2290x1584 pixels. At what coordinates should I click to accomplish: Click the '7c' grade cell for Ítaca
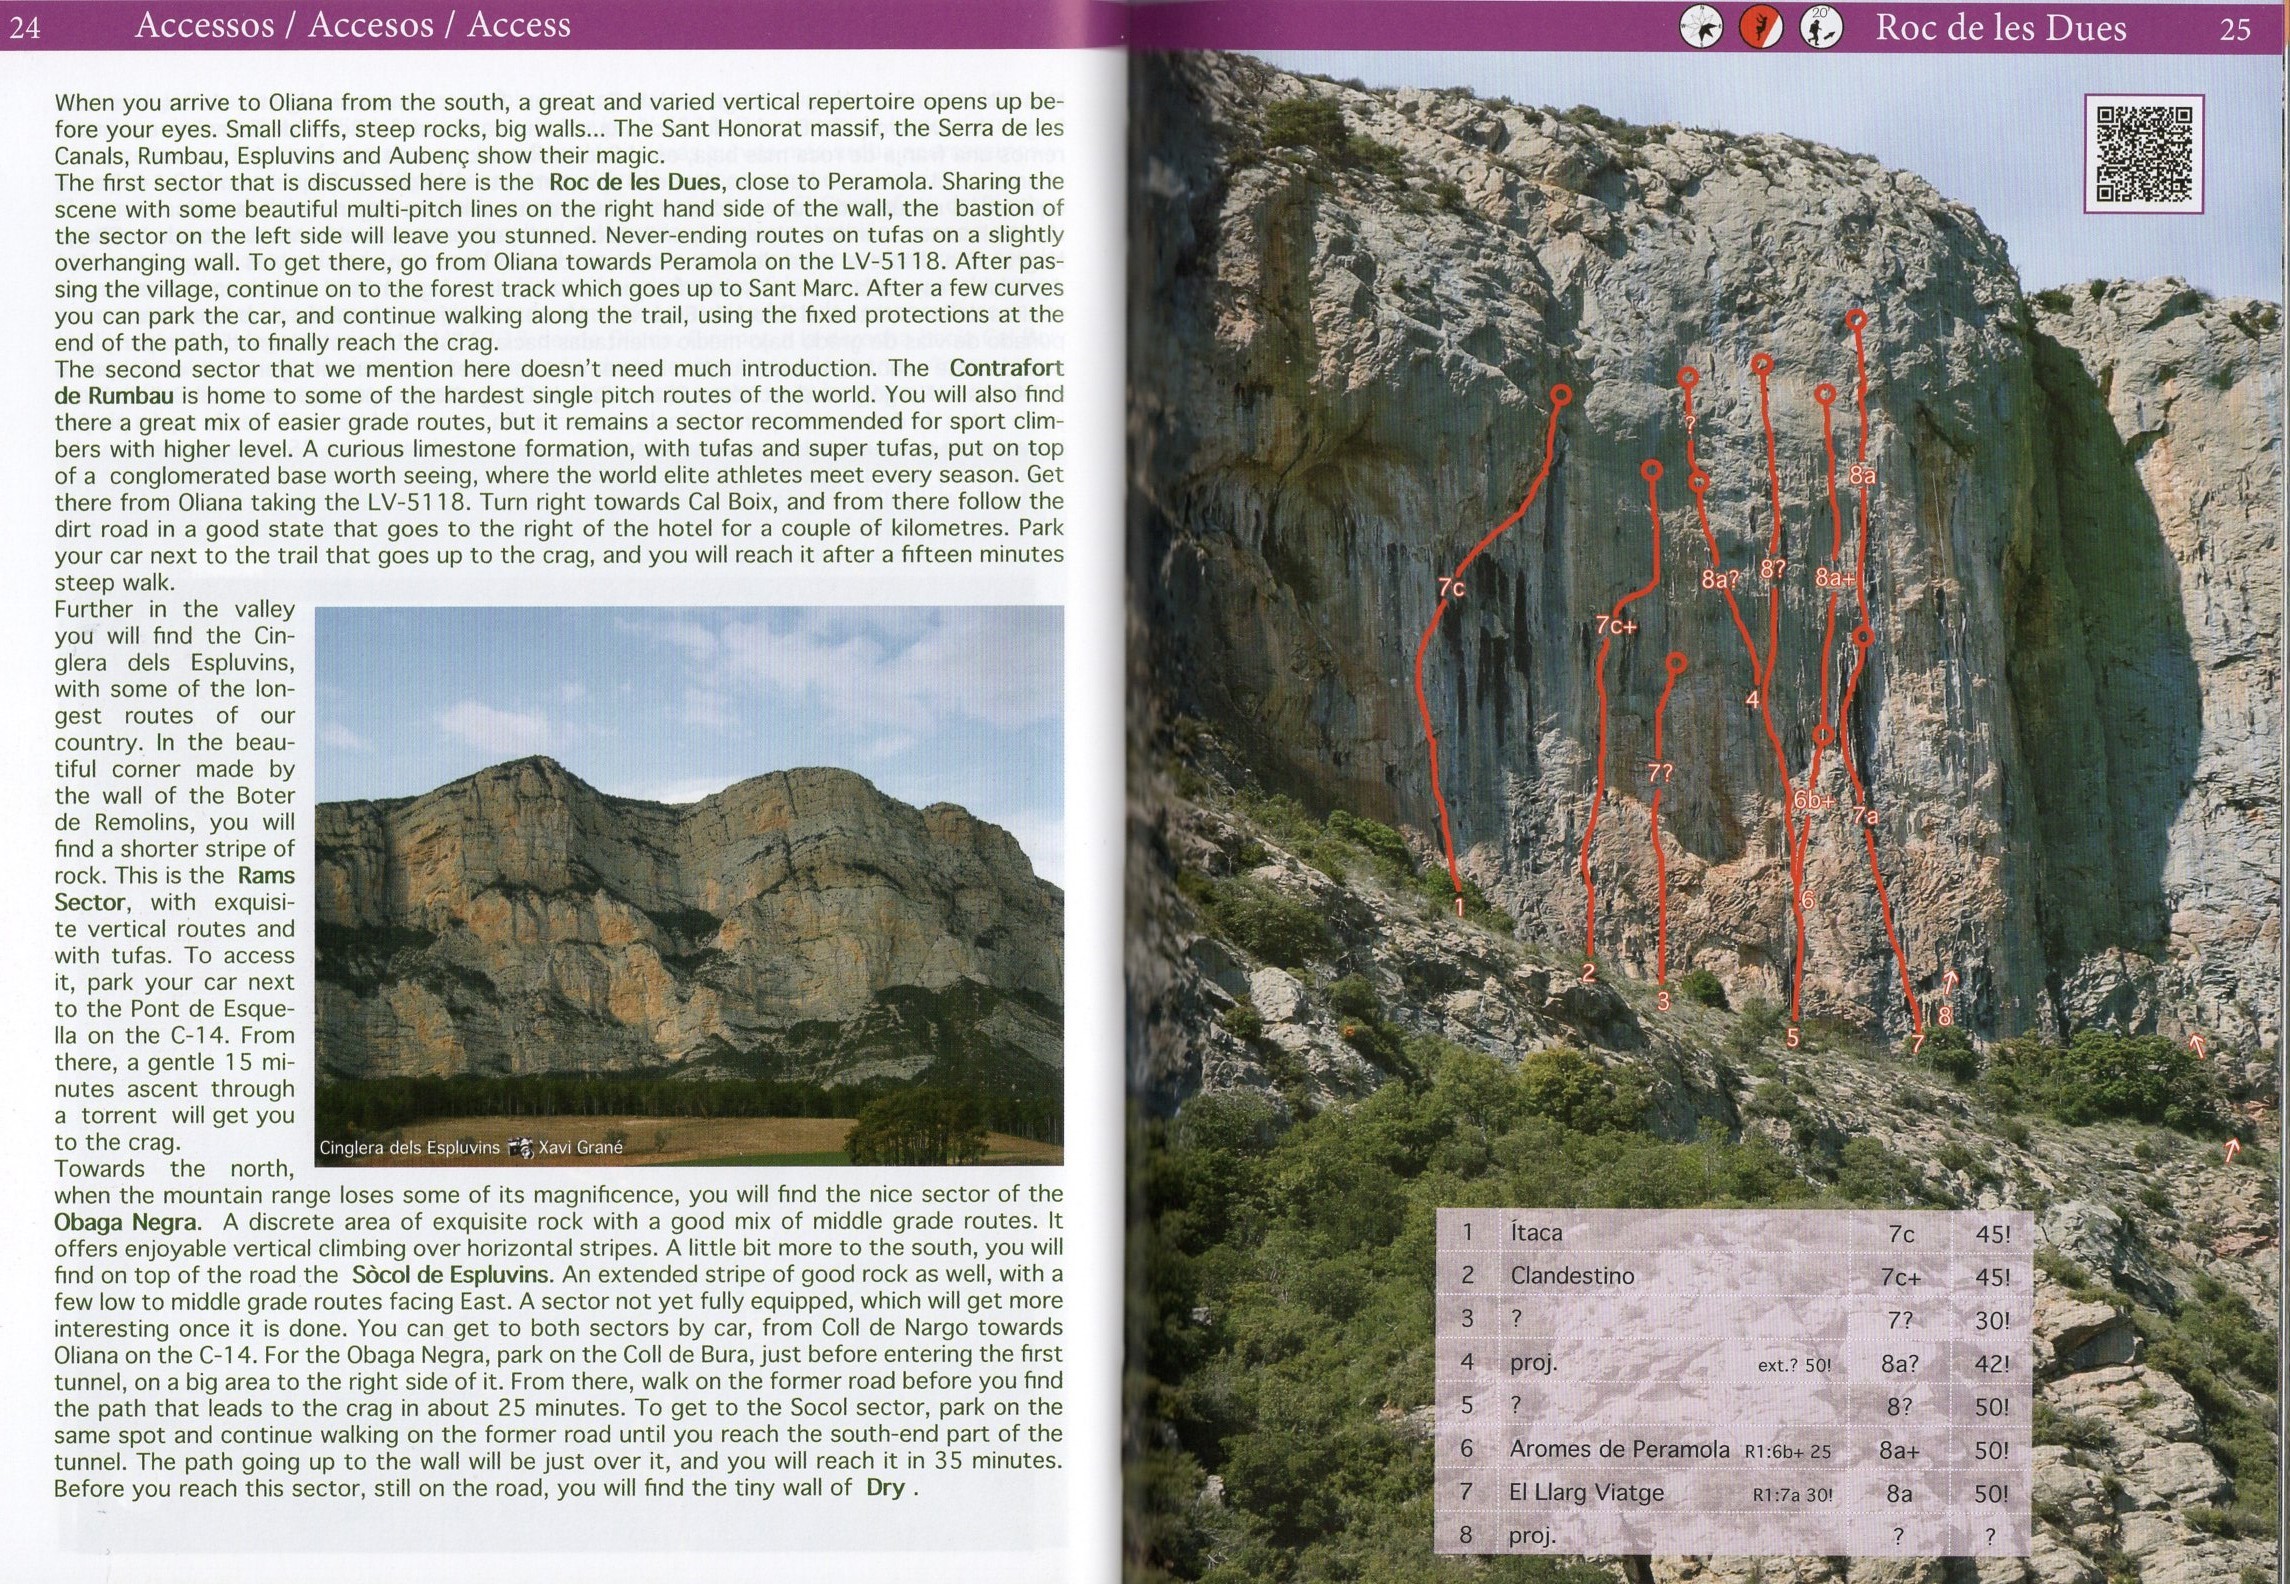pyautogui.click(x=1901, y=1234)
